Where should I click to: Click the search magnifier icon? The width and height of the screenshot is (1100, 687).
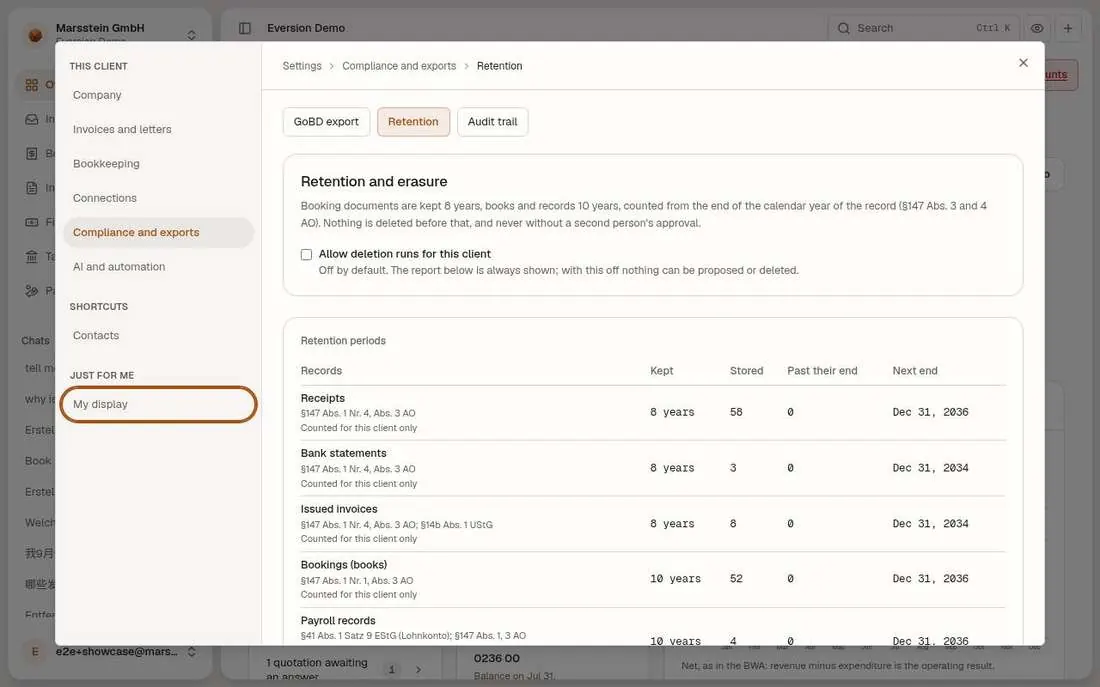pos(843,28)
